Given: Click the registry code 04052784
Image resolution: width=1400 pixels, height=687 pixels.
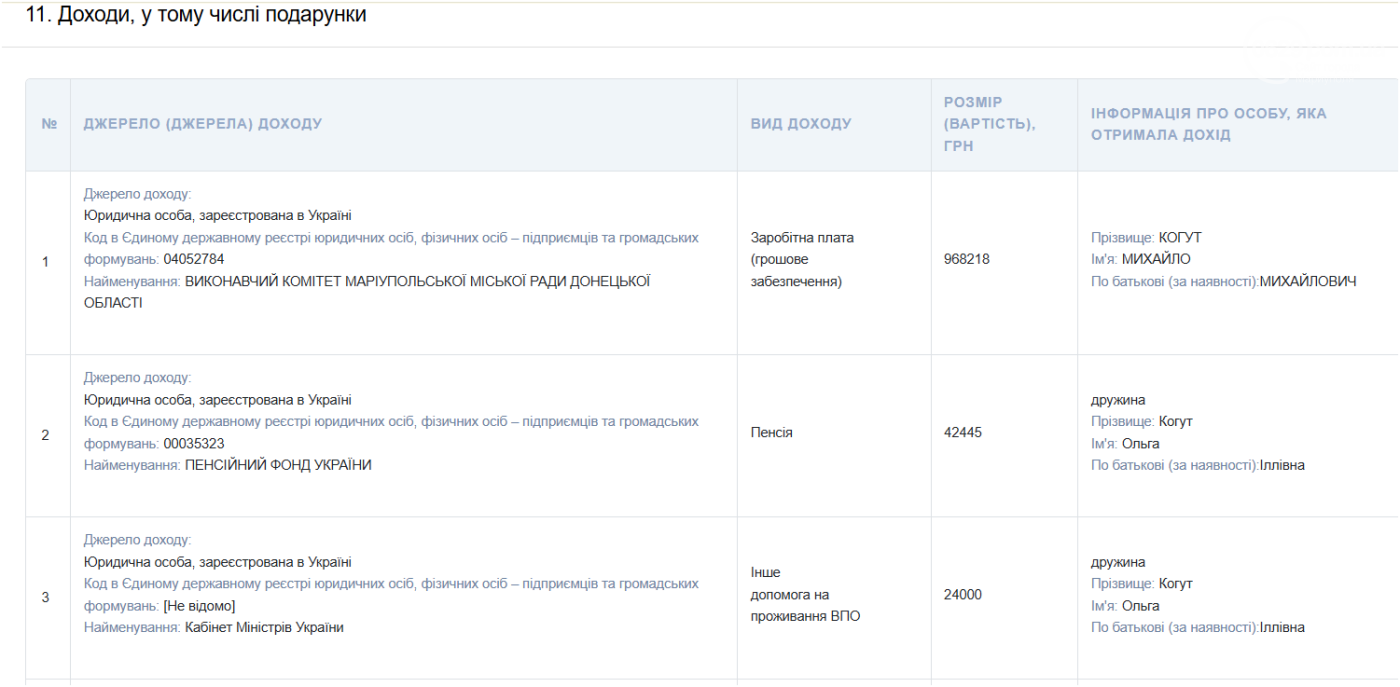Looking at the screenshot, I should coord(201,259).
